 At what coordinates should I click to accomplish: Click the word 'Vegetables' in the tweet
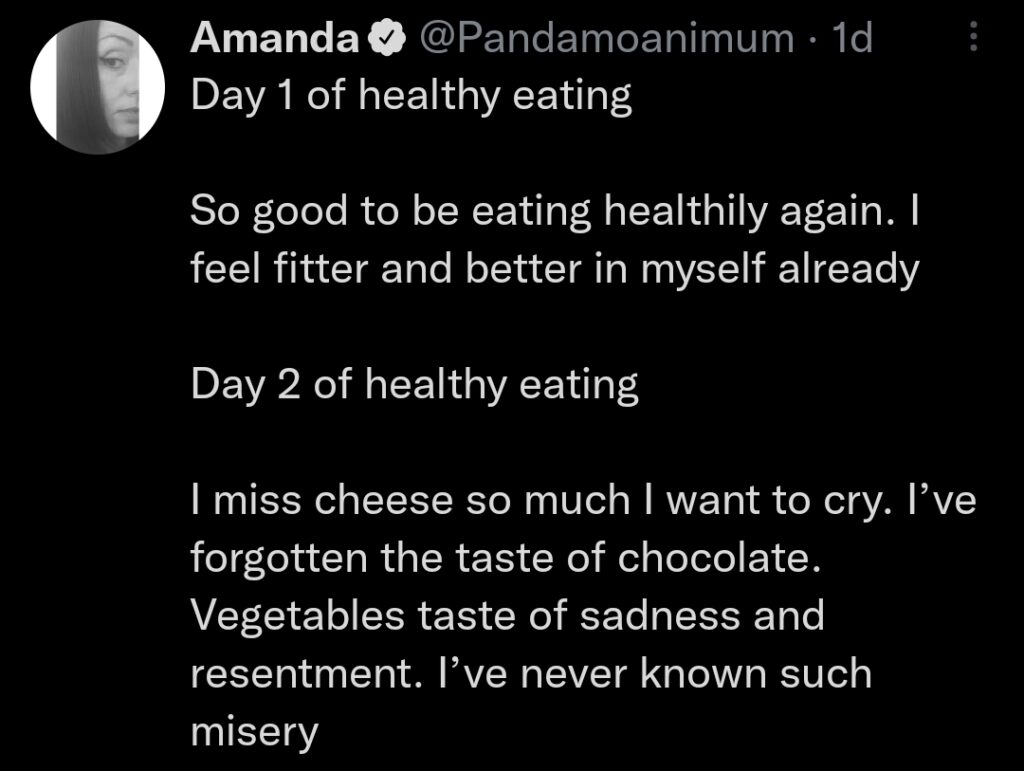[298, 617]
